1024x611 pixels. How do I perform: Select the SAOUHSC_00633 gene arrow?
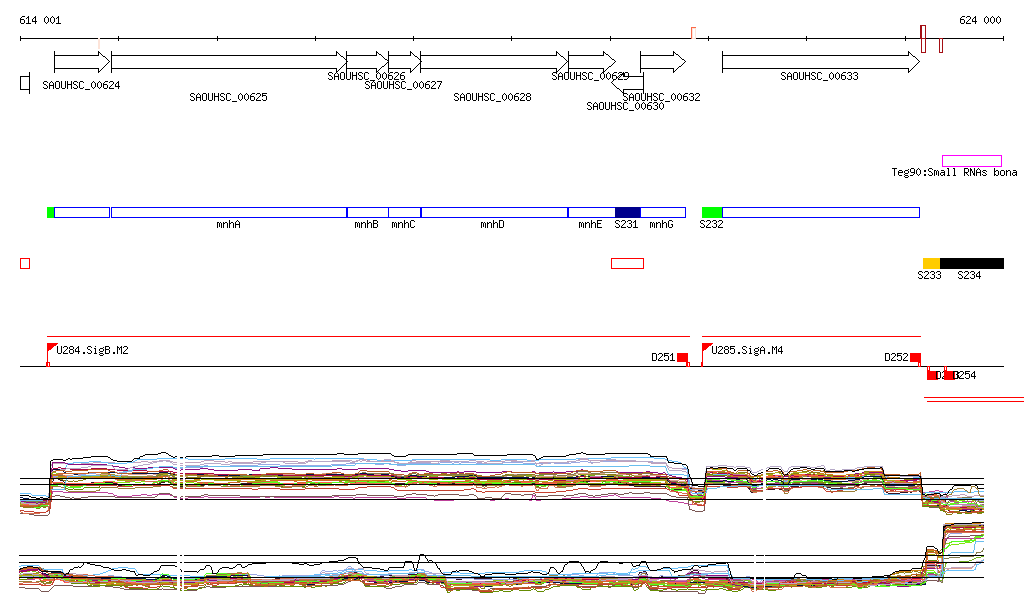pos(819,62)
